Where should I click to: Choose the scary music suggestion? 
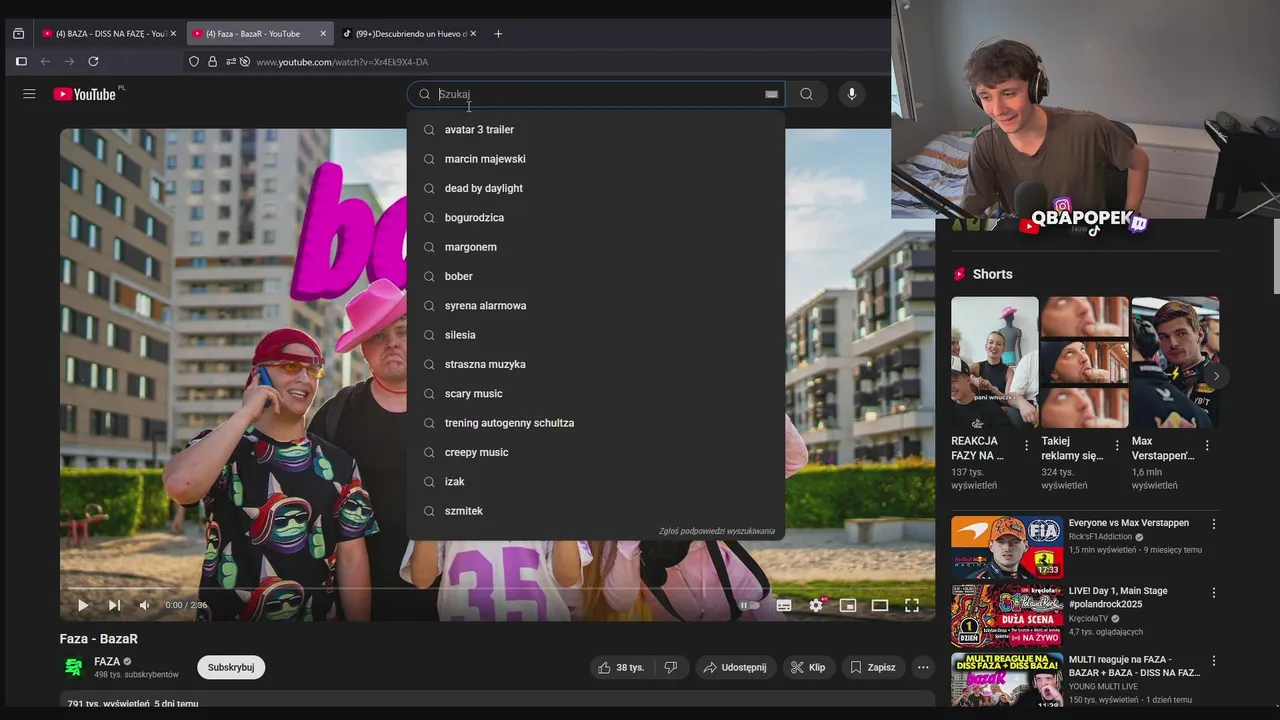point(596,393)
